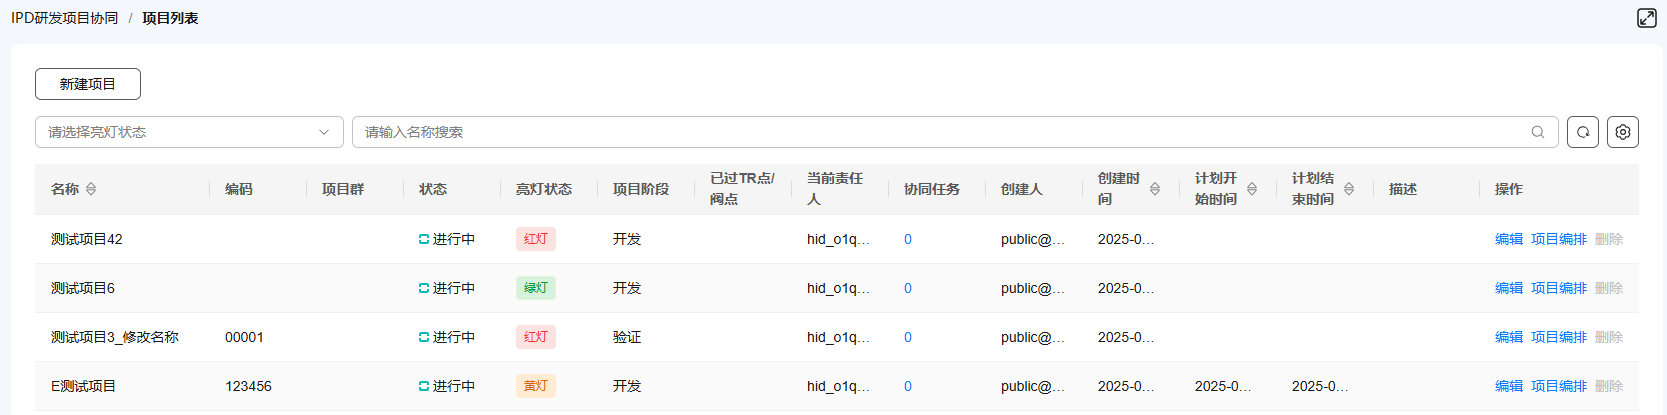Sort by 计划开始时间 column arrows

pos(1252,189)
